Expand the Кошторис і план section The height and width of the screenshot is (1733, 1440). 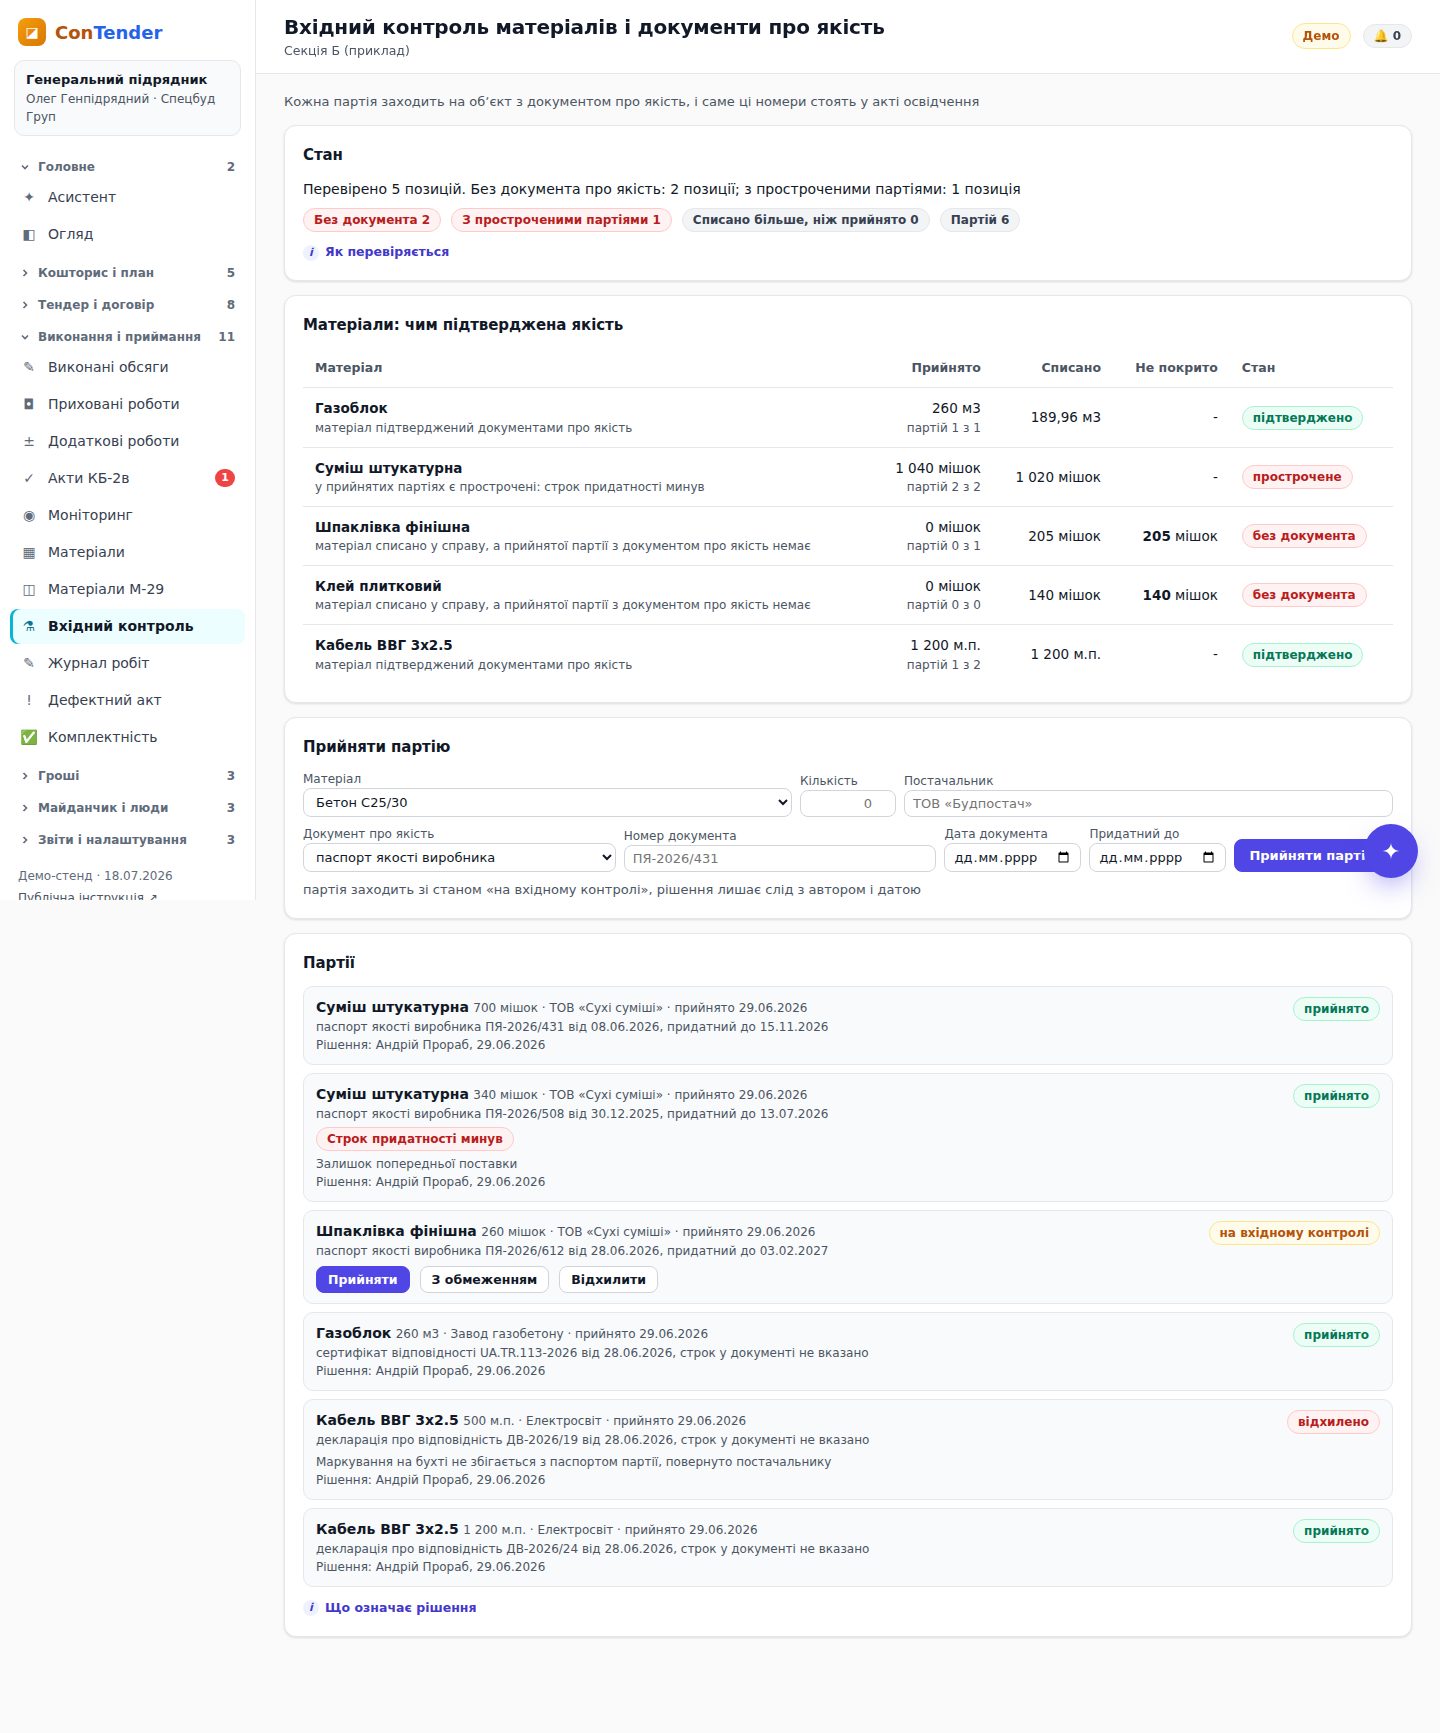pos(128,272)
